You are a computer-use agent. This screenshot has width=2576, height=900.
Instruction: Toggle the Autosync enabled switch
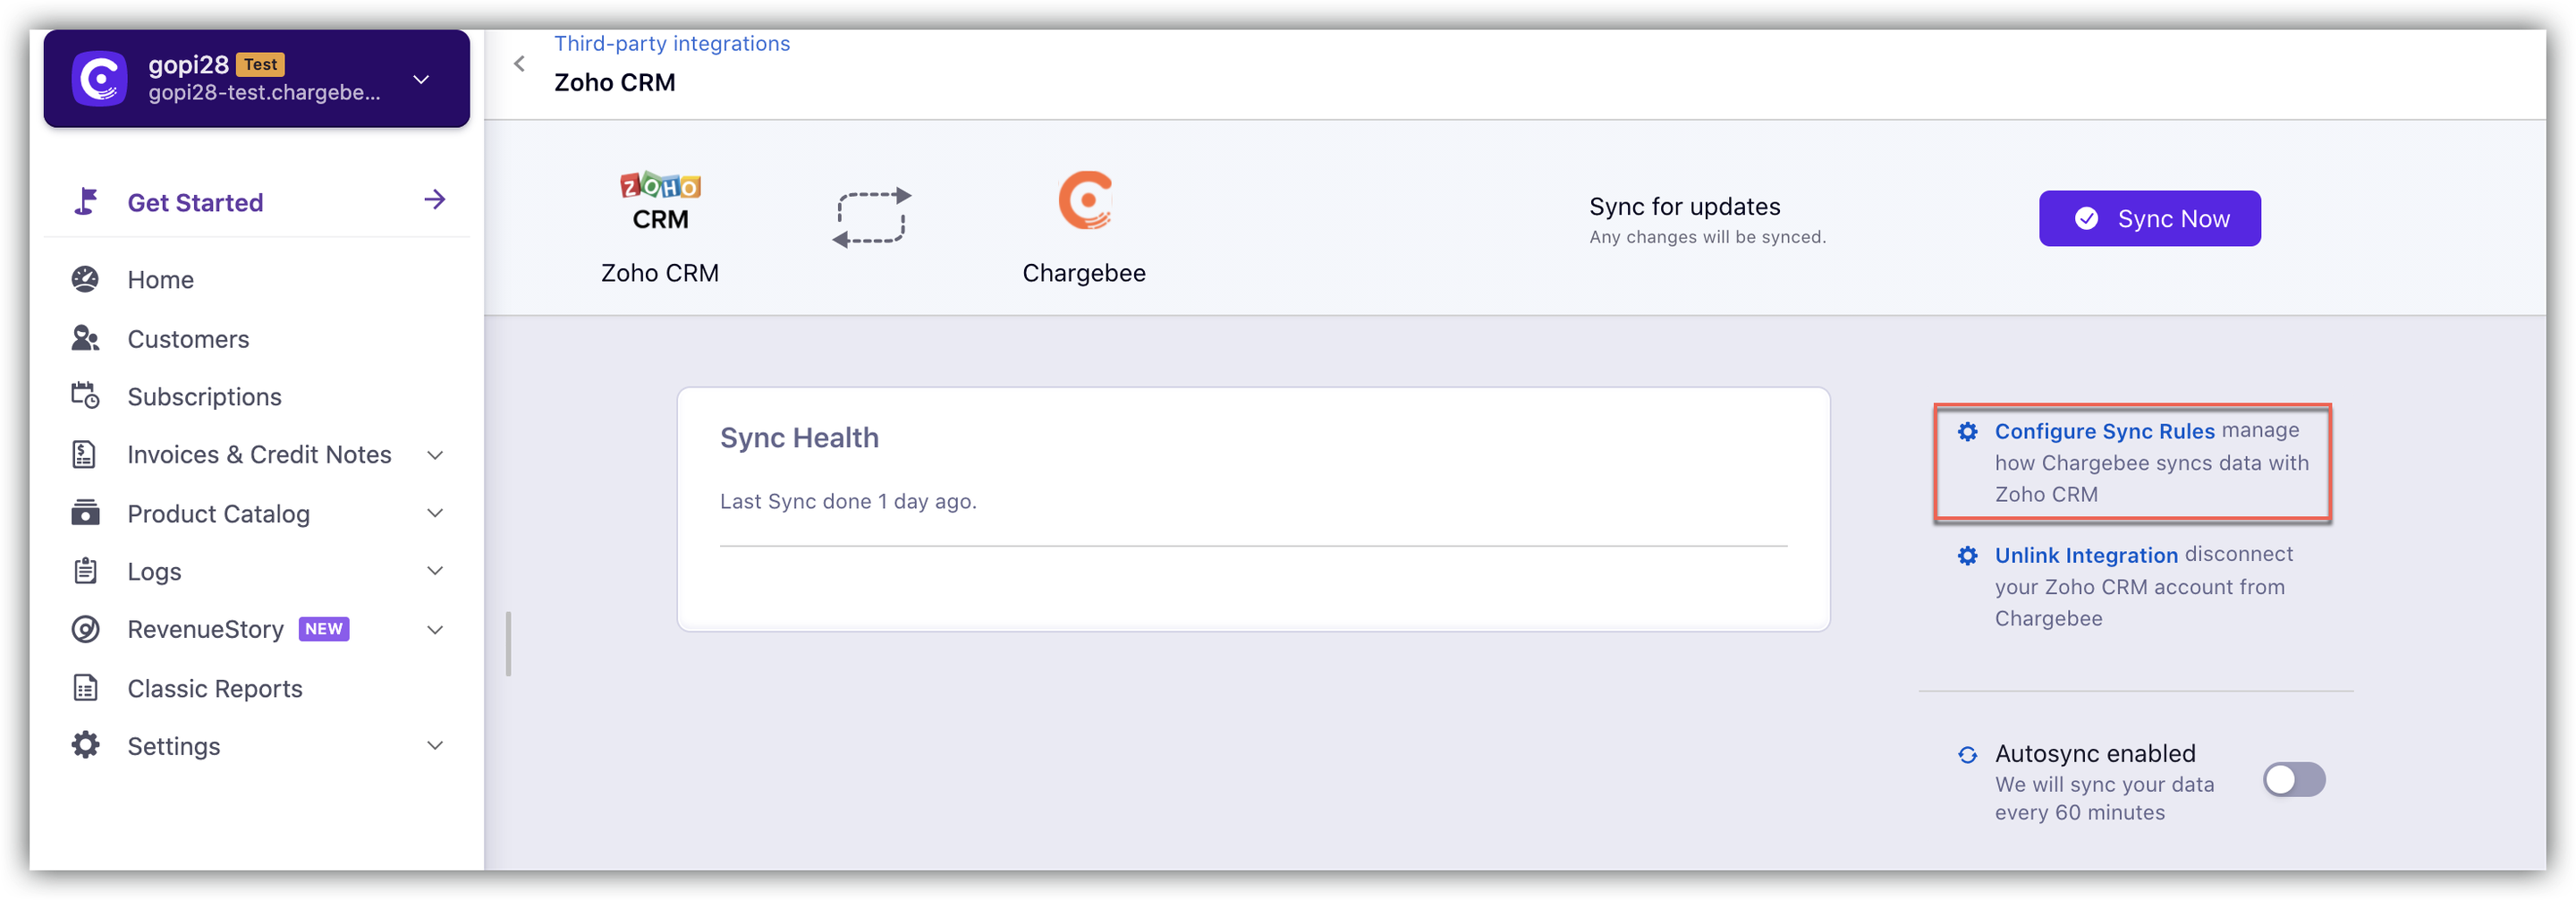coord(2294,780)
